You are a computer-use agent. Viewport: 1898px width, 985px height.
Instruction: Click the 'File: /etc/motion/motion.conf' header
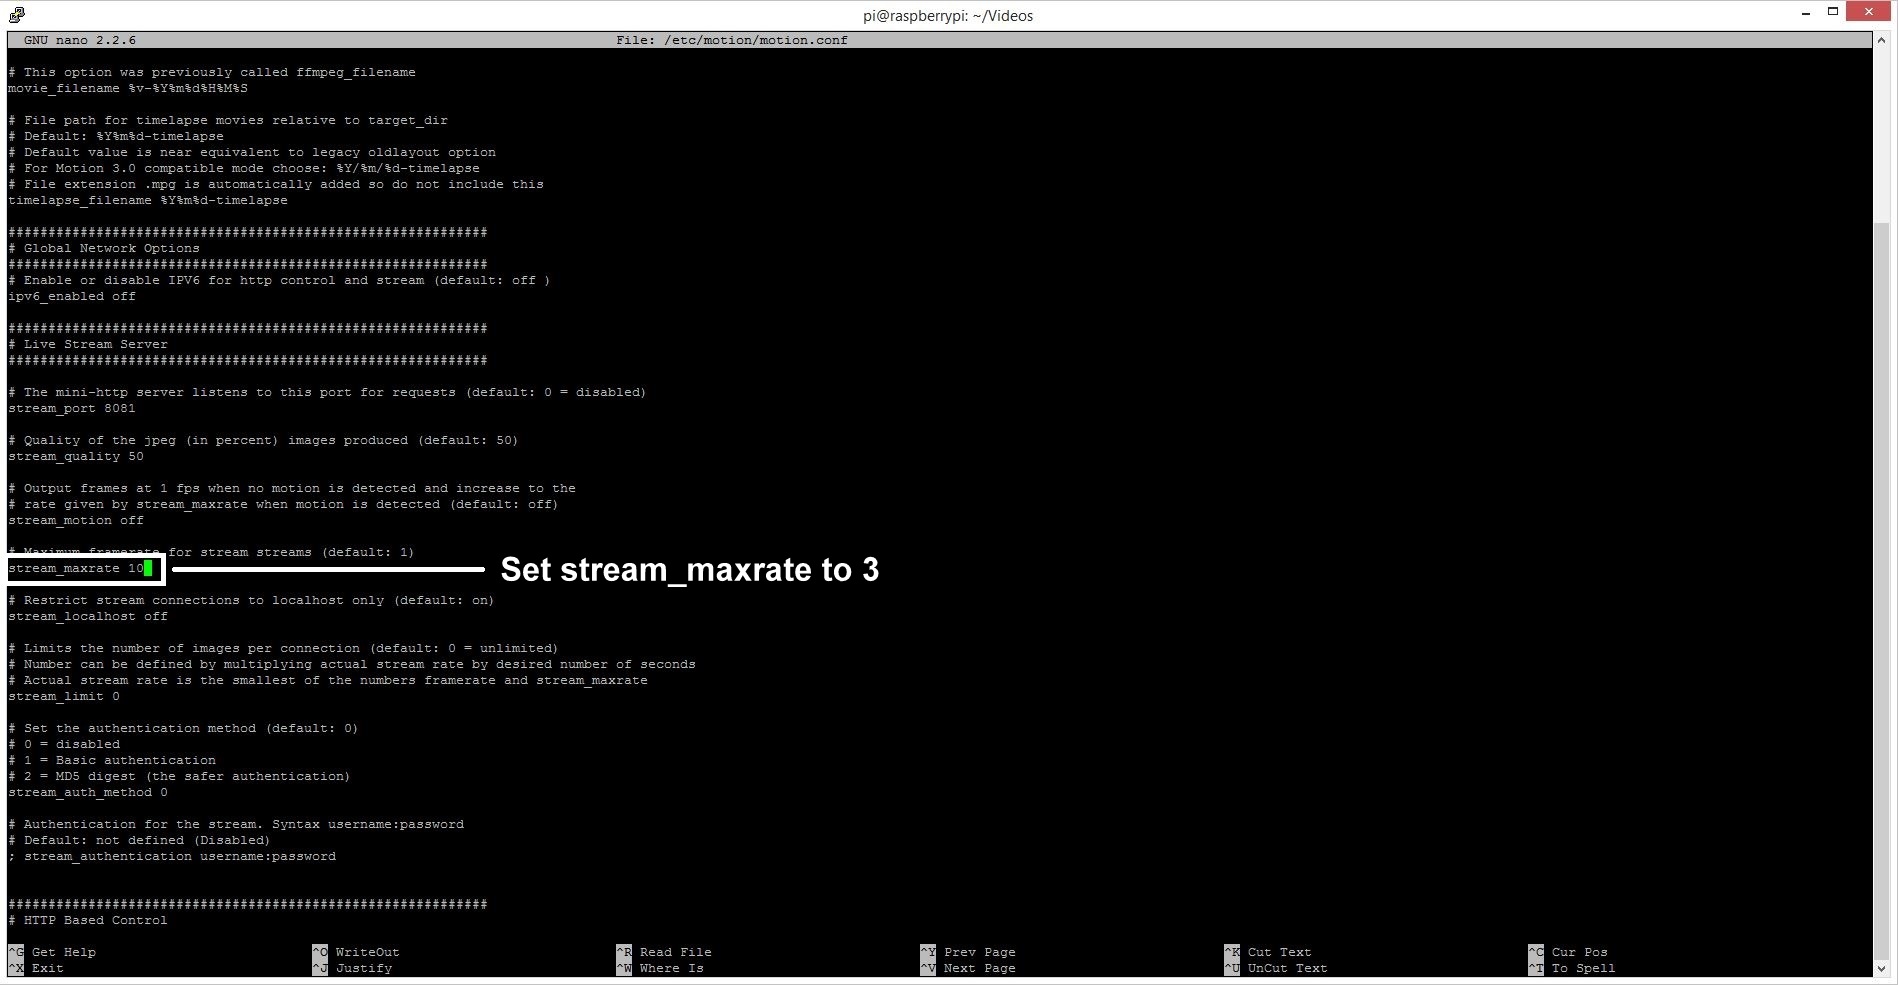pos(732,40)
